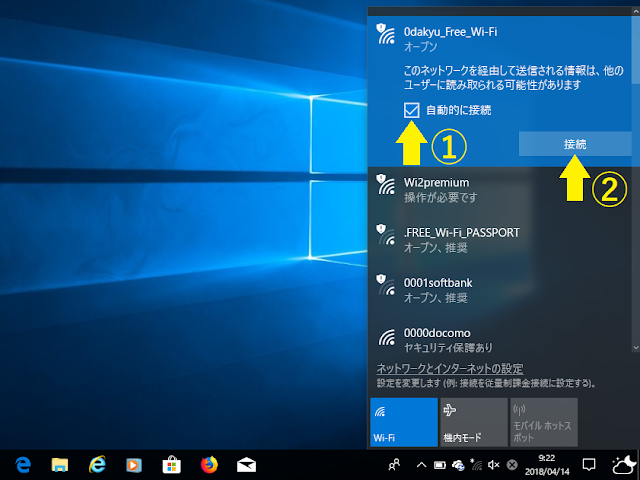Tick the 自動的に接続 checkbox
640x480 pixels.
pos(411,110)
